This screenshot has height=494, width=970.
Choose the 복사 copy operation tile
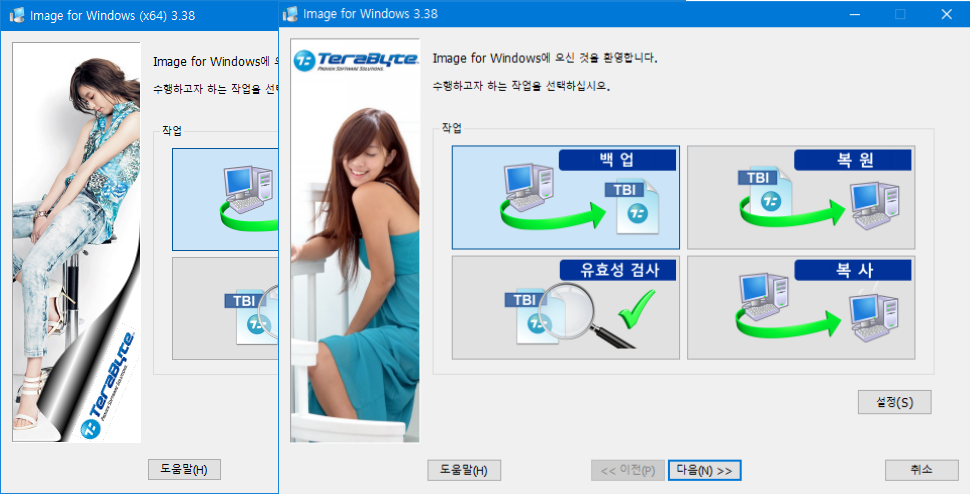tap(801, 307)
